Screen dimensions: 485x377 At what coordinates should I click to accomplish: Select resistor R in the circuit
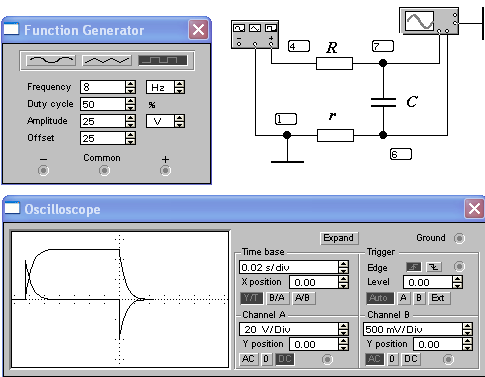(x=334, y=63)
